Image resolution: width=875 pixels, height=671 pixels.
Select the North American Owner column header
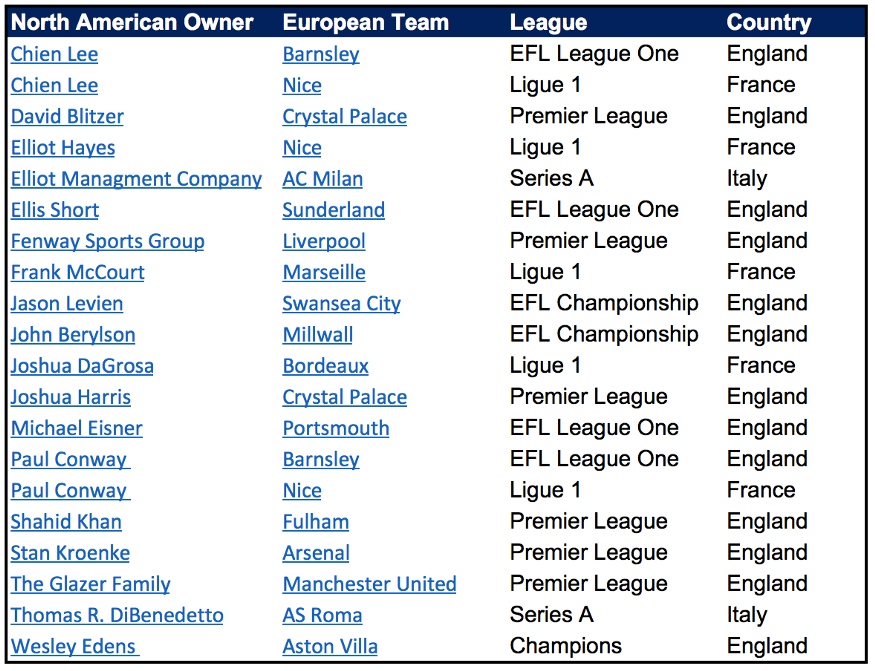132,22
